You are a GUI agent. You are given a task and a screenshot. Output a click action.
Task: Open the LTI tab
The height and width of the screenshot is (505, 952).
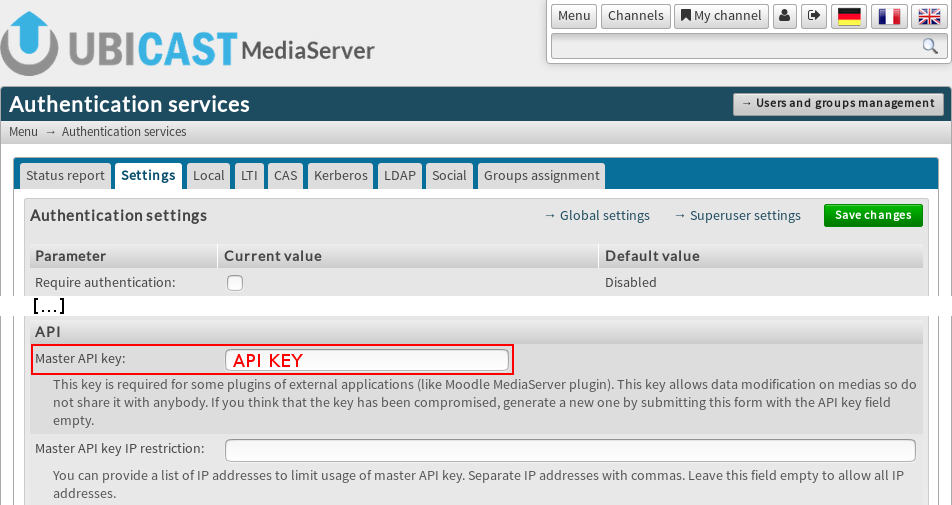click(249, 175)
